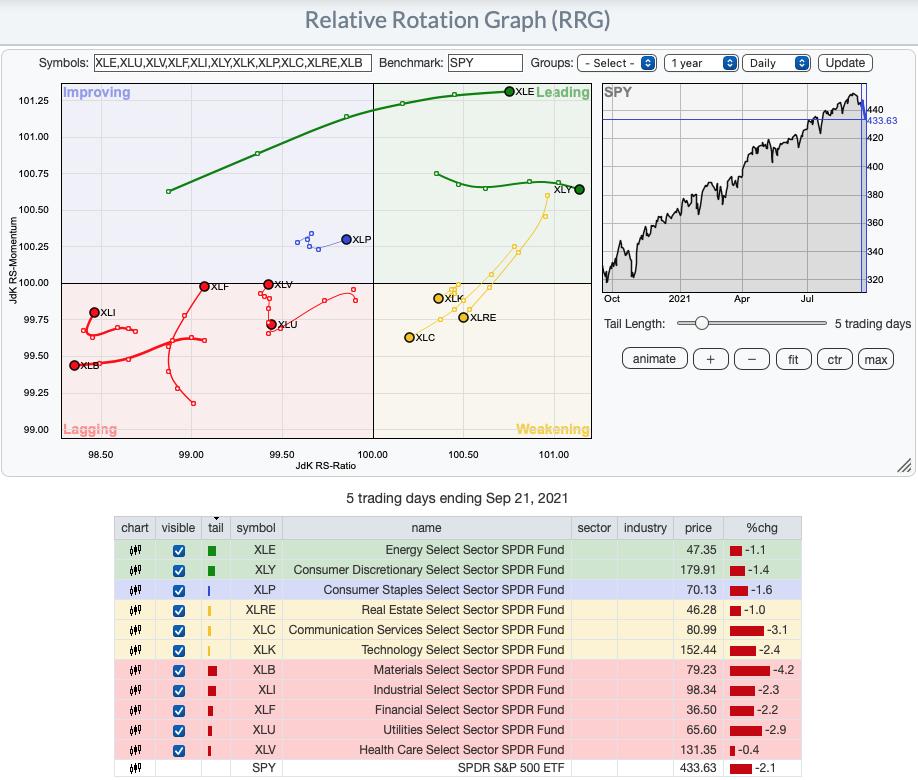Click the SPY price chart thumbnail
This screenshot has height=780, width=918.
point(734,187)
